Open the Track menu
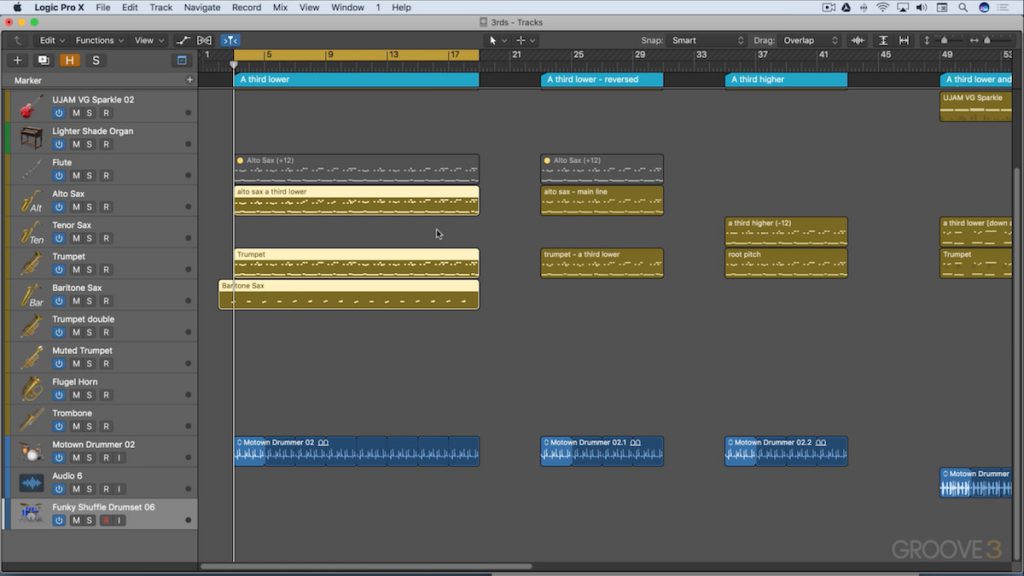1024x576 pixels. tap(161, 7)
